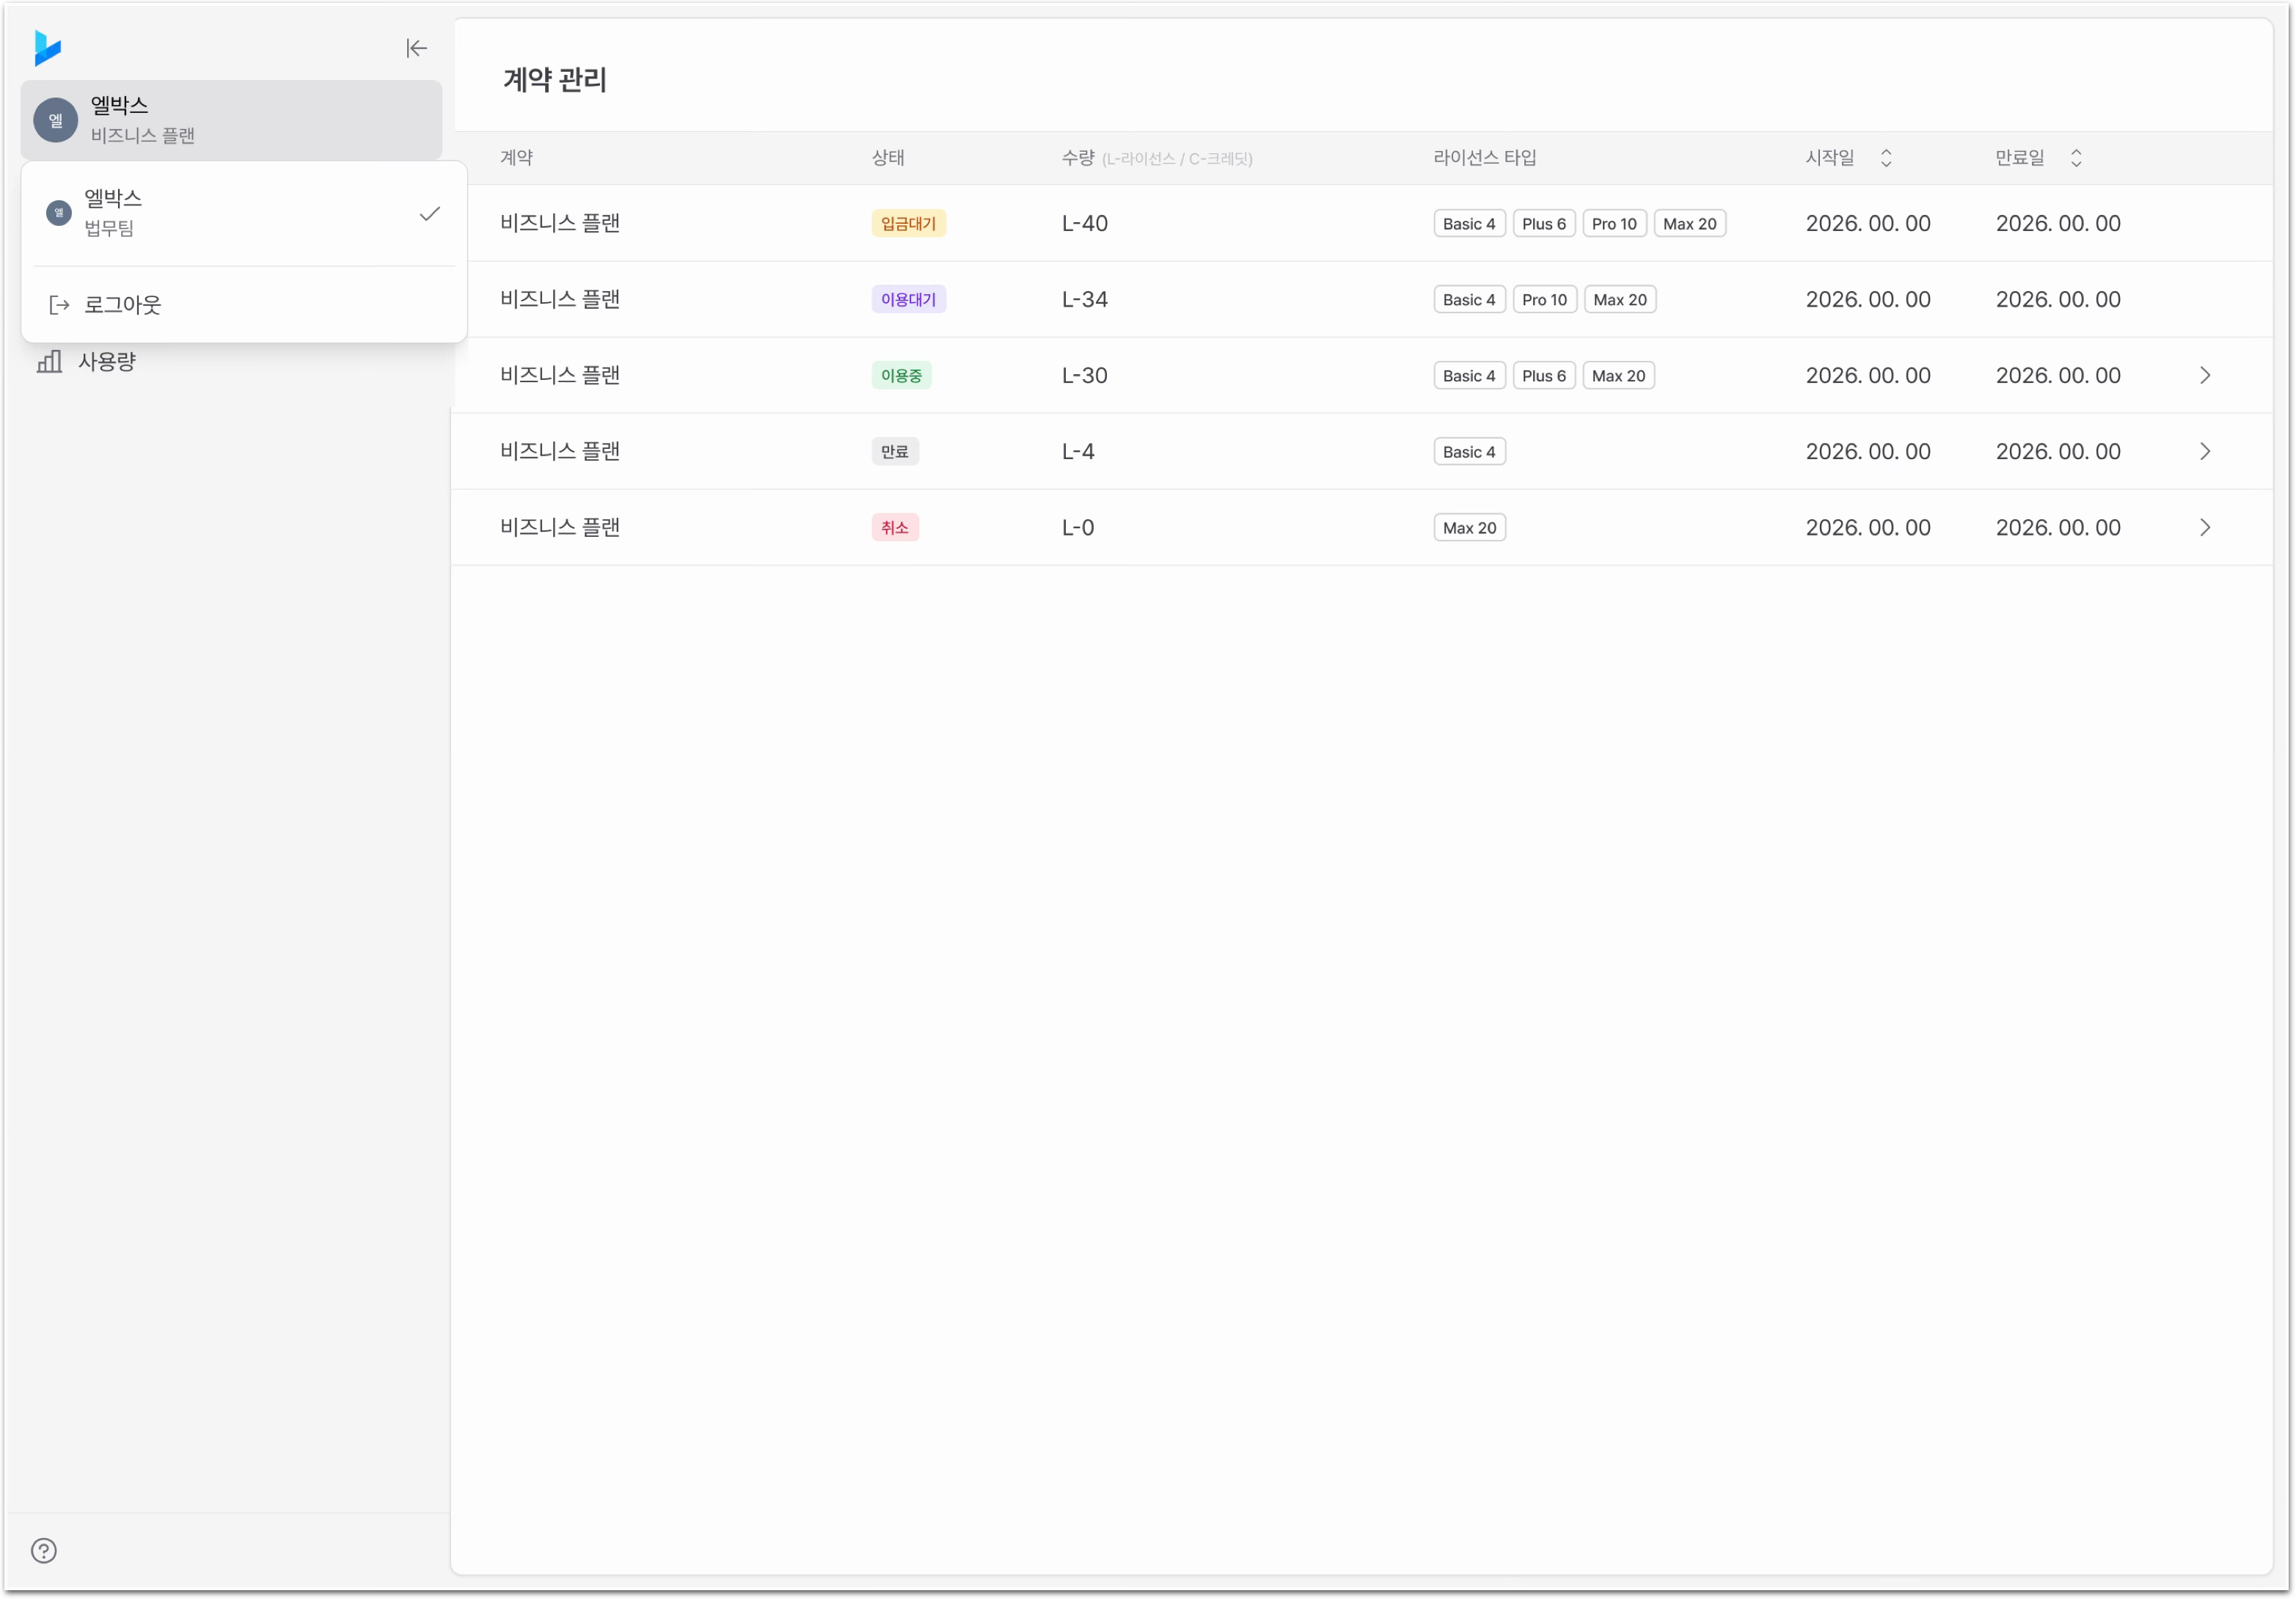Open the L-34 비즈니스 플랜 contract row

coord(1362,299)
